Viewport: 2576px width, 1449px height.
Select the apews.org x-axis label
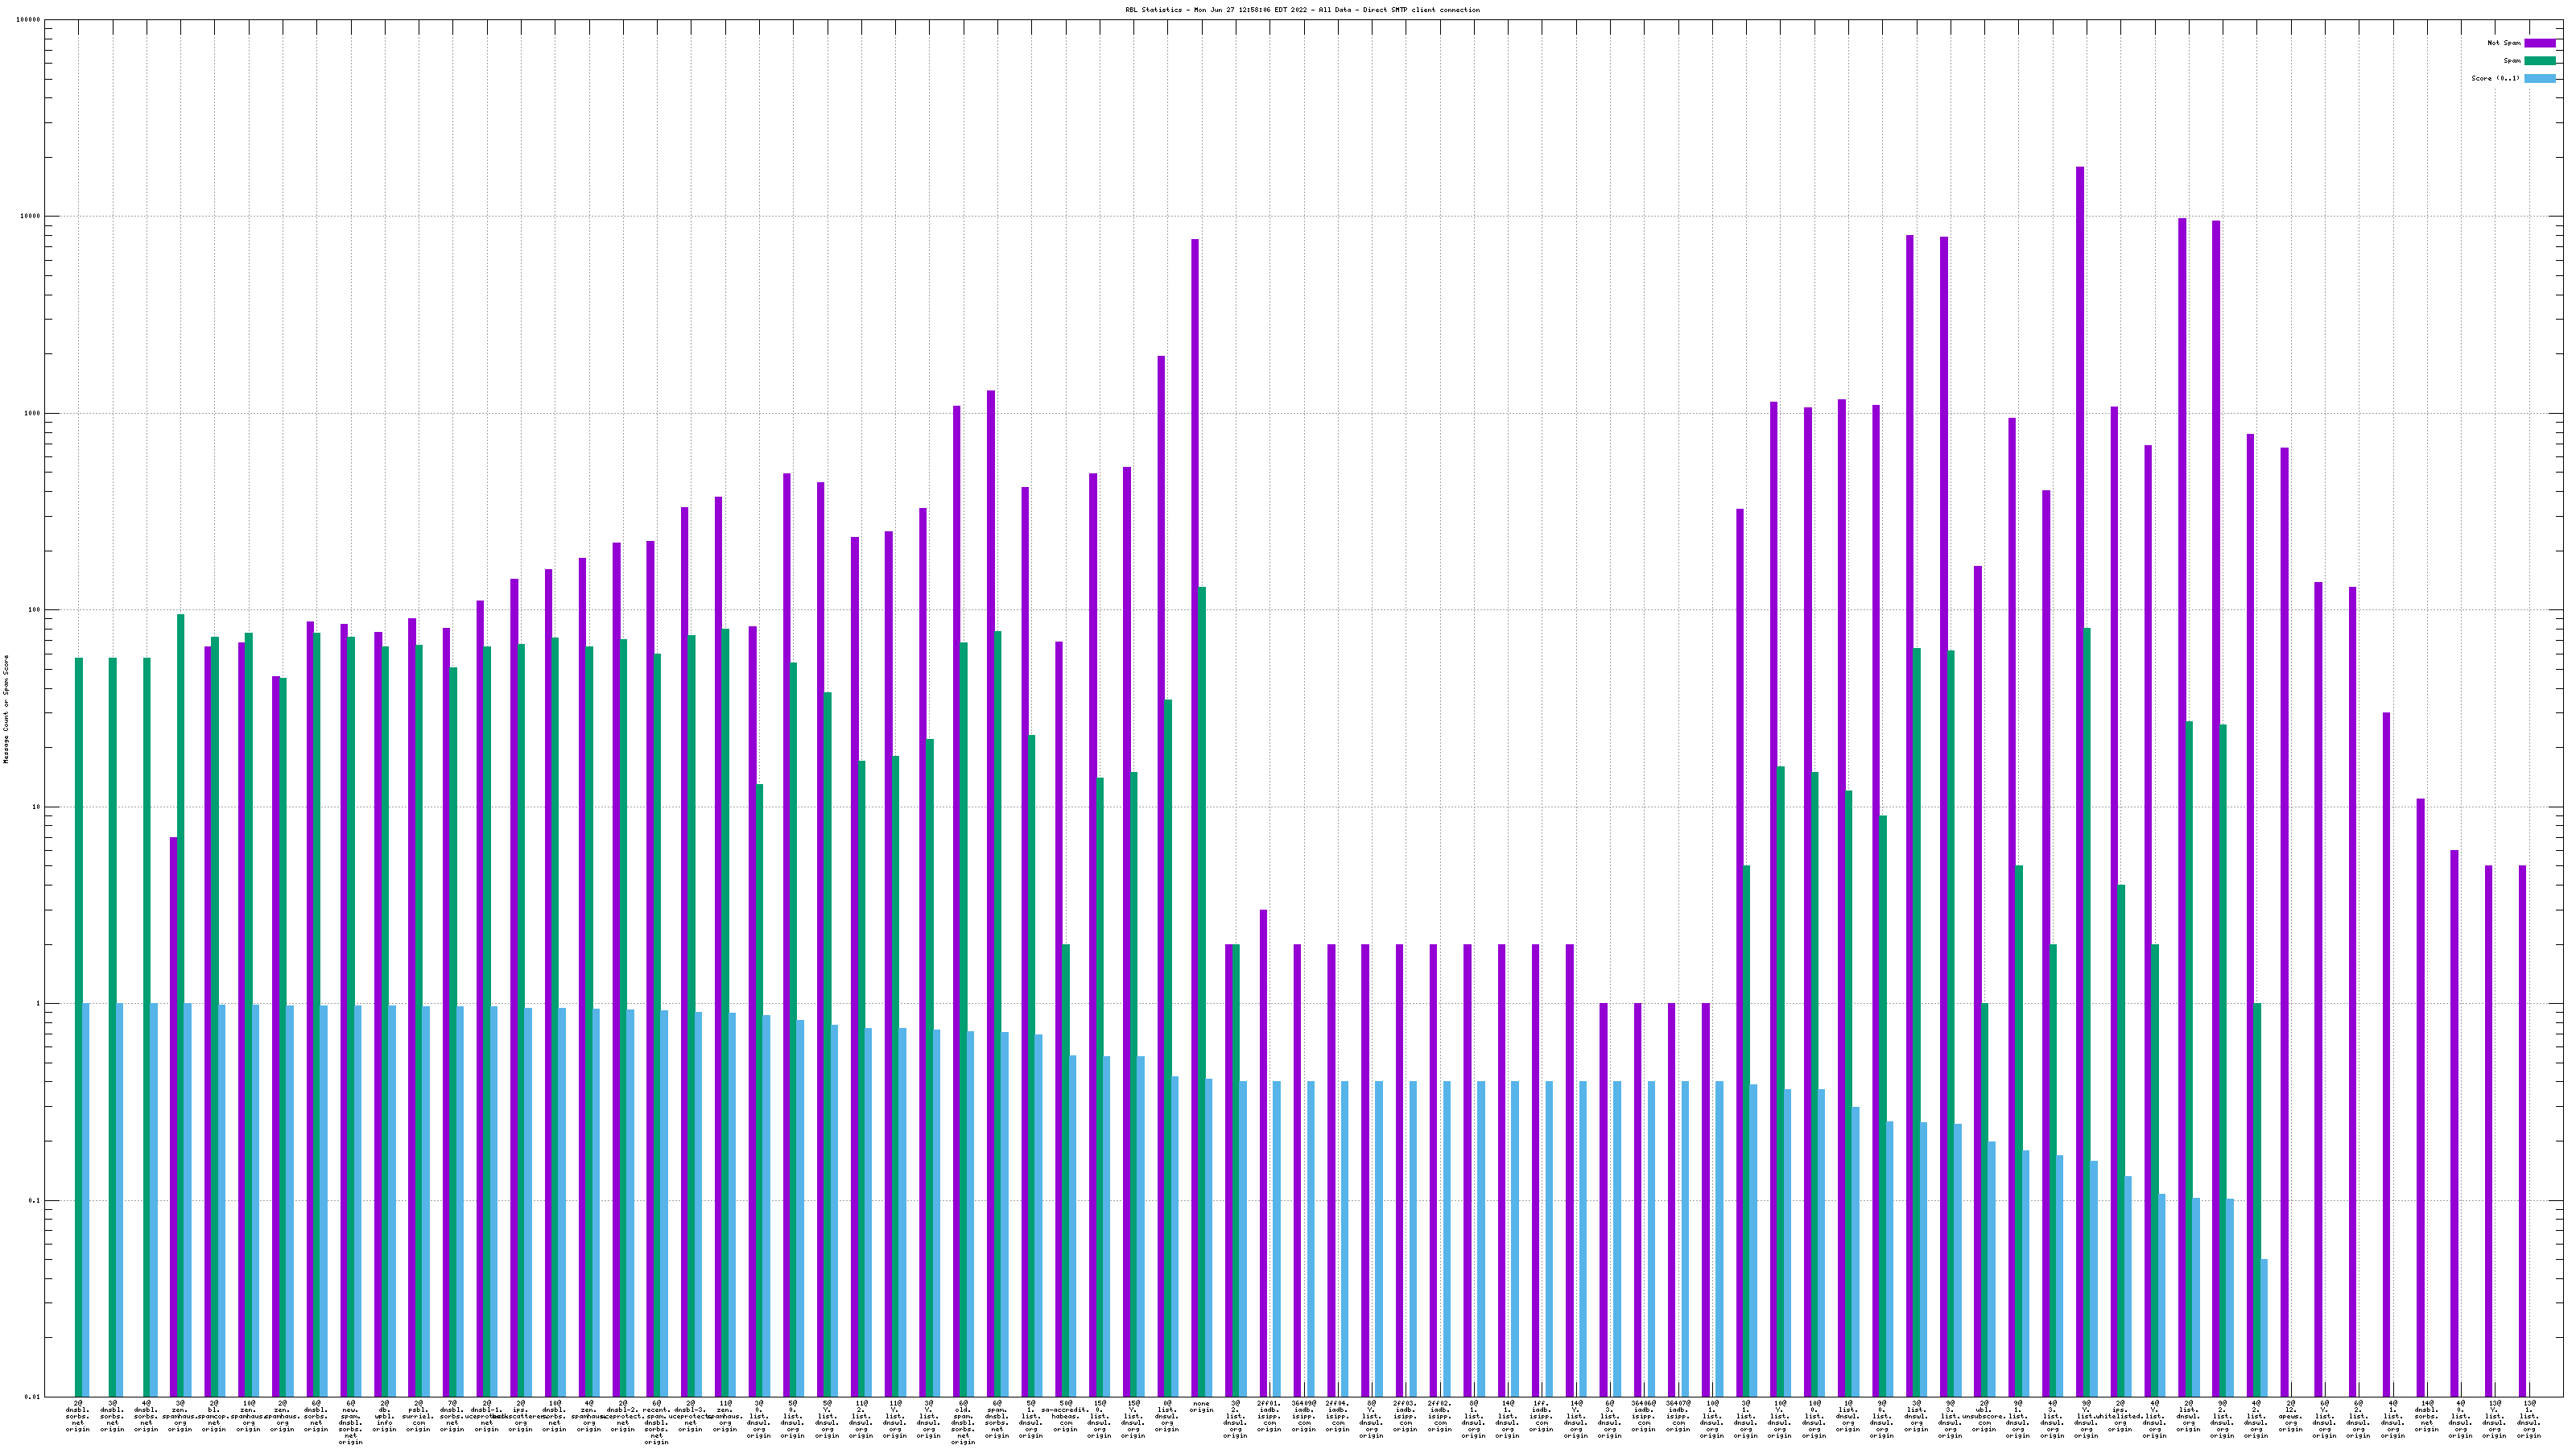[2290, 1416]
